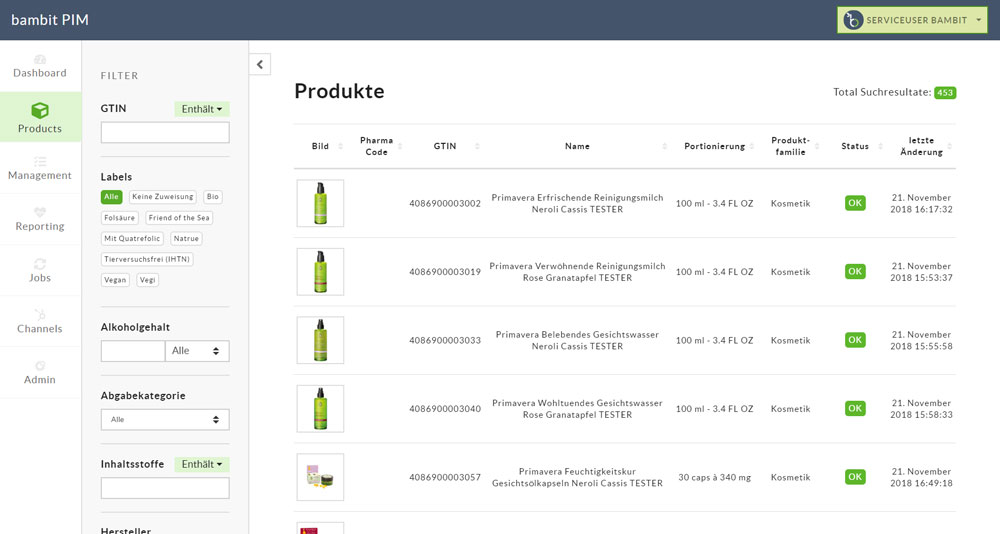Focus the Alkoholgehalt value input
Viewport: 1000px width, 534px height.
pyautogui.click(x=133, y=351)
